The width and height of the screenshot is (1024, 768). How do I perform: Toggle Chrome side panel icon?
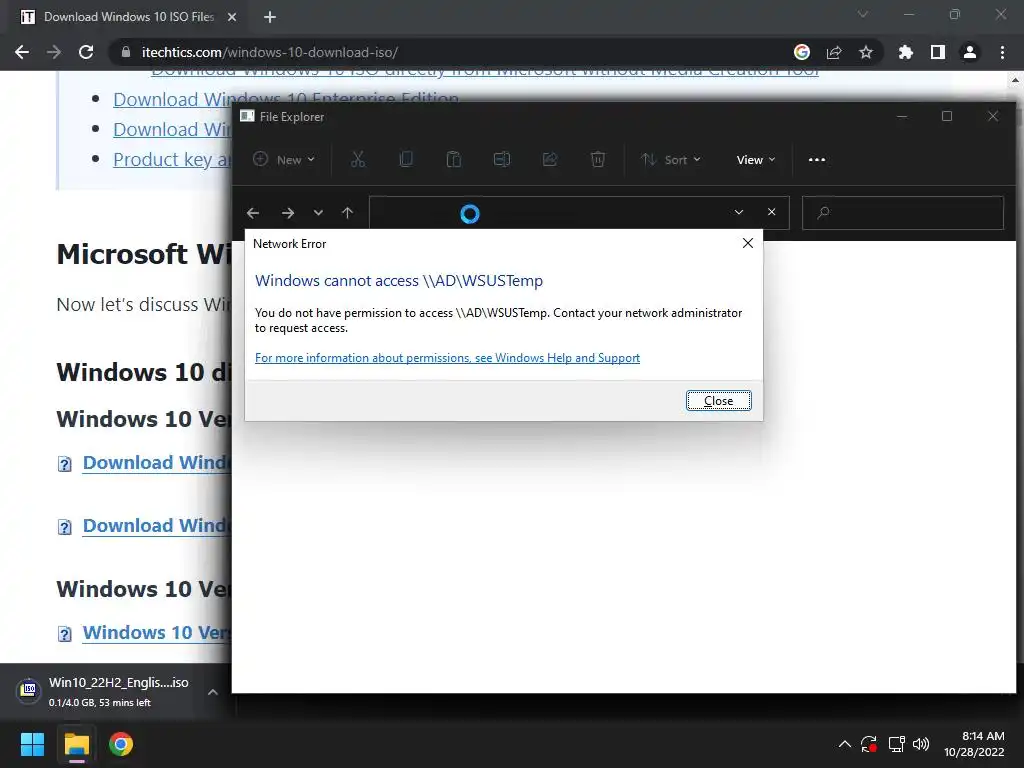click(x=938, y=52)
